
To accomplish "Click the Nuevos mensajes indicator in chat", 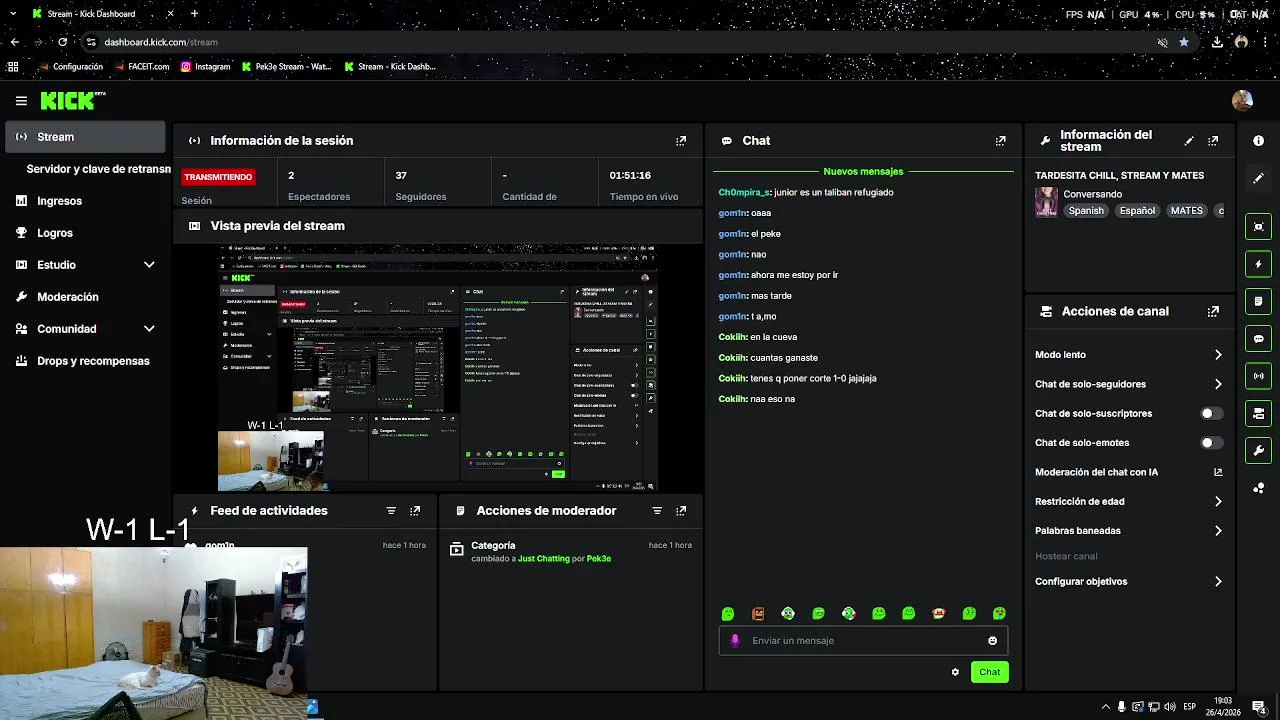I will [863, 172].
